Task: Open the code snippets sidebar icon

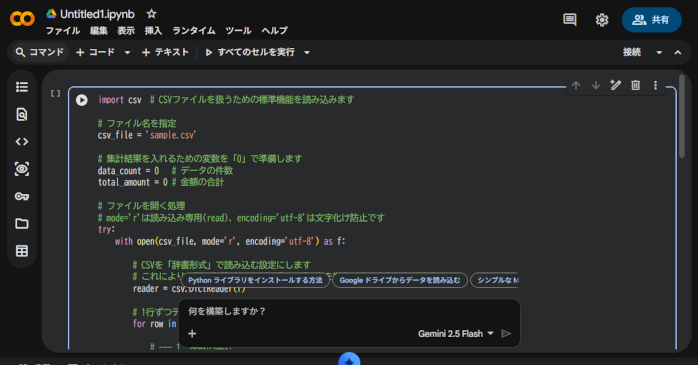Action: pos(22,142)
